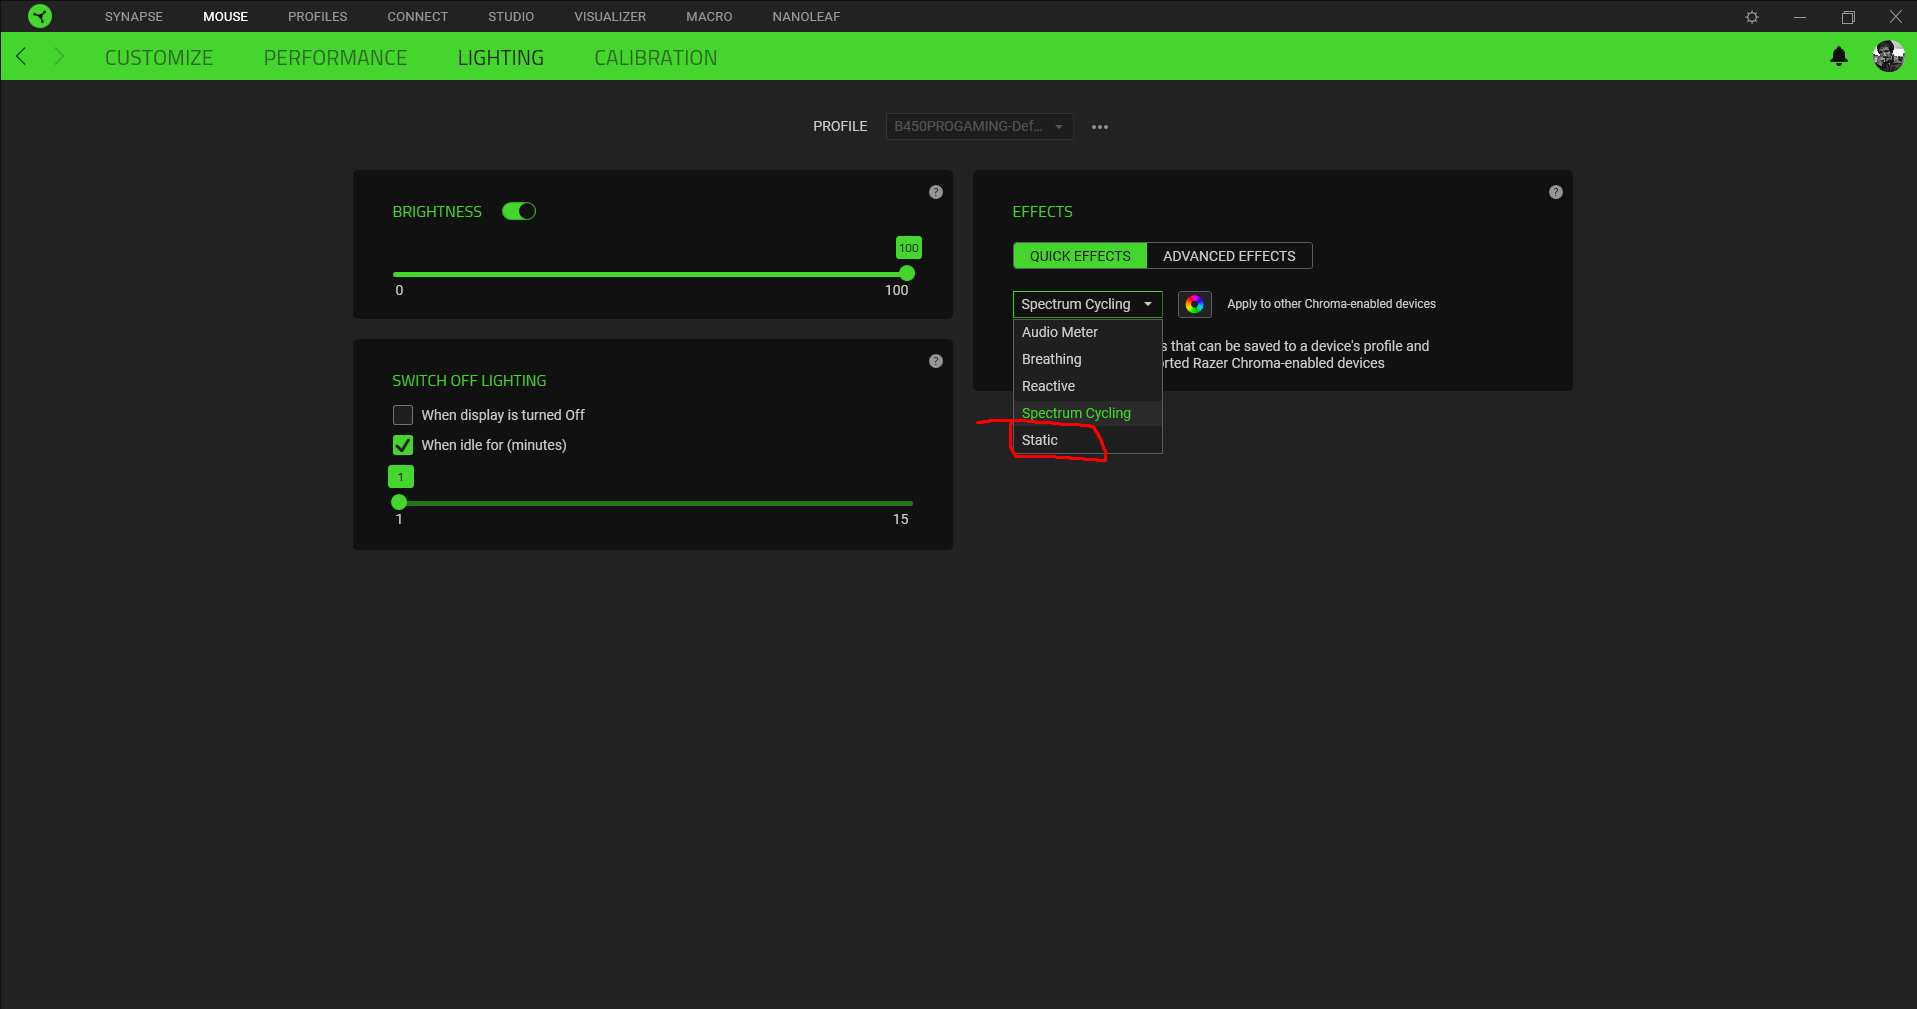Restore down the Synapse window
This screenshot has width=1917, height=1009.
[1848, 17]
